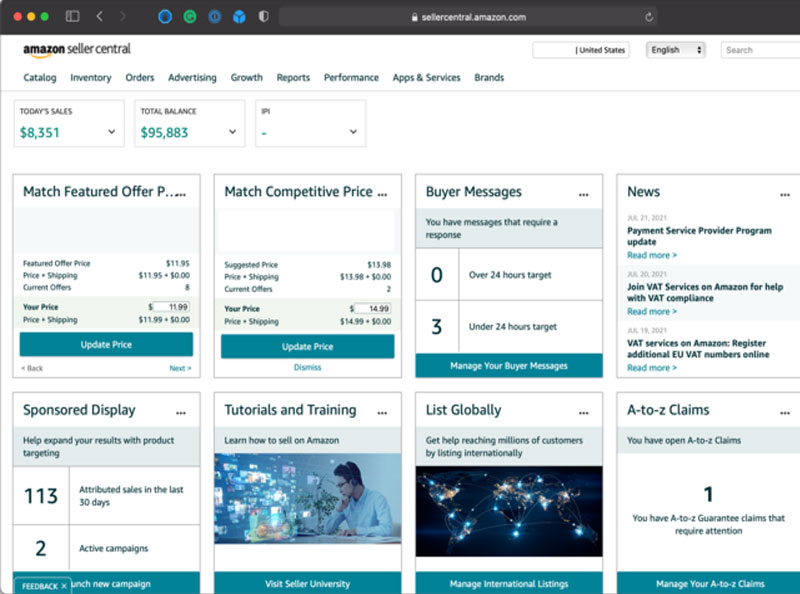The height and width of the screenshot is (594, 800).
Task: Expand Today's Sales dropdown
Action: coord(111,132)
